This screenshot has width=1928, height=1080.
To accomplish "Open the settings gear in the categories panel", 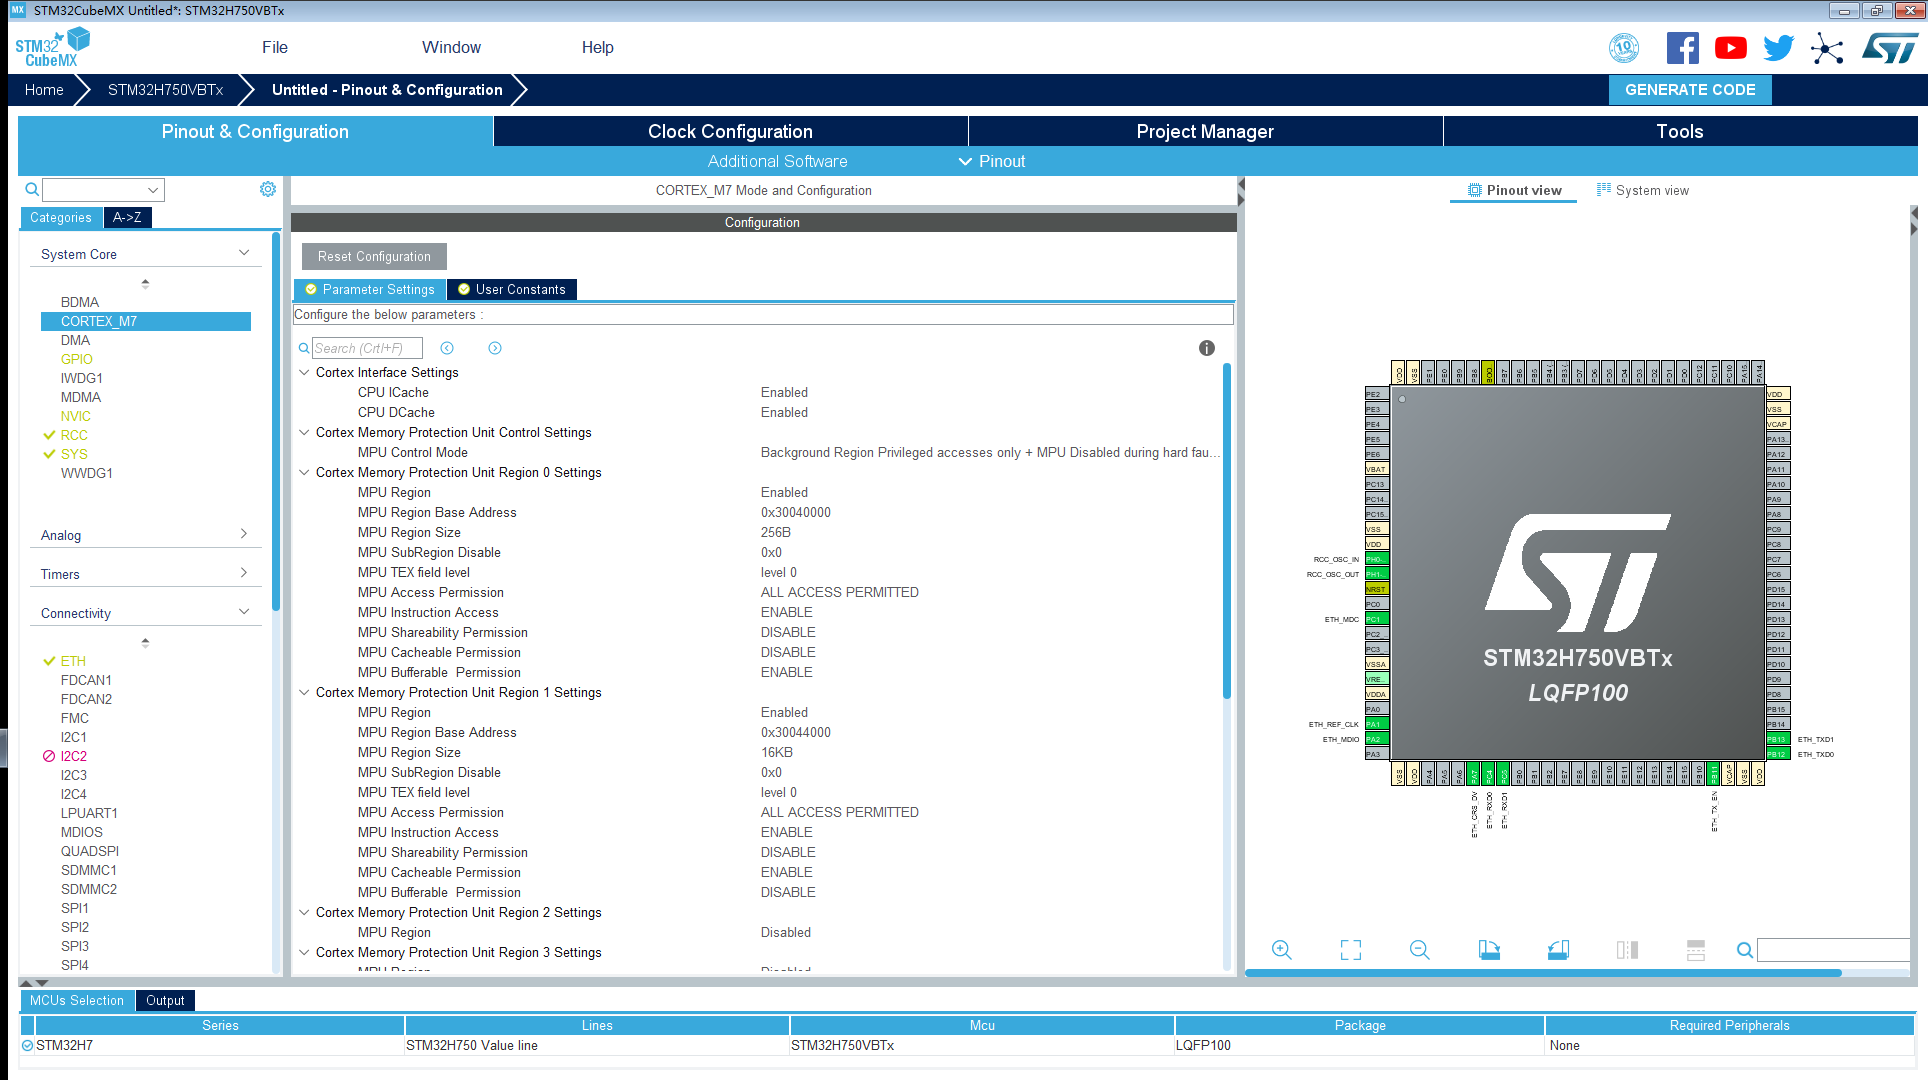I will click(268, 189).
